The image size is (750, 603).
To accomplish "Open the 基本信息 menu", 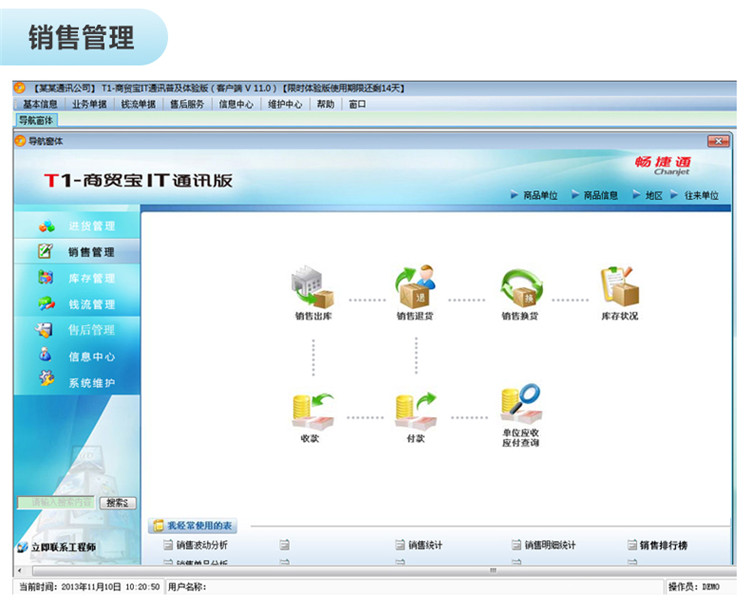I will [x=40, y=104].
